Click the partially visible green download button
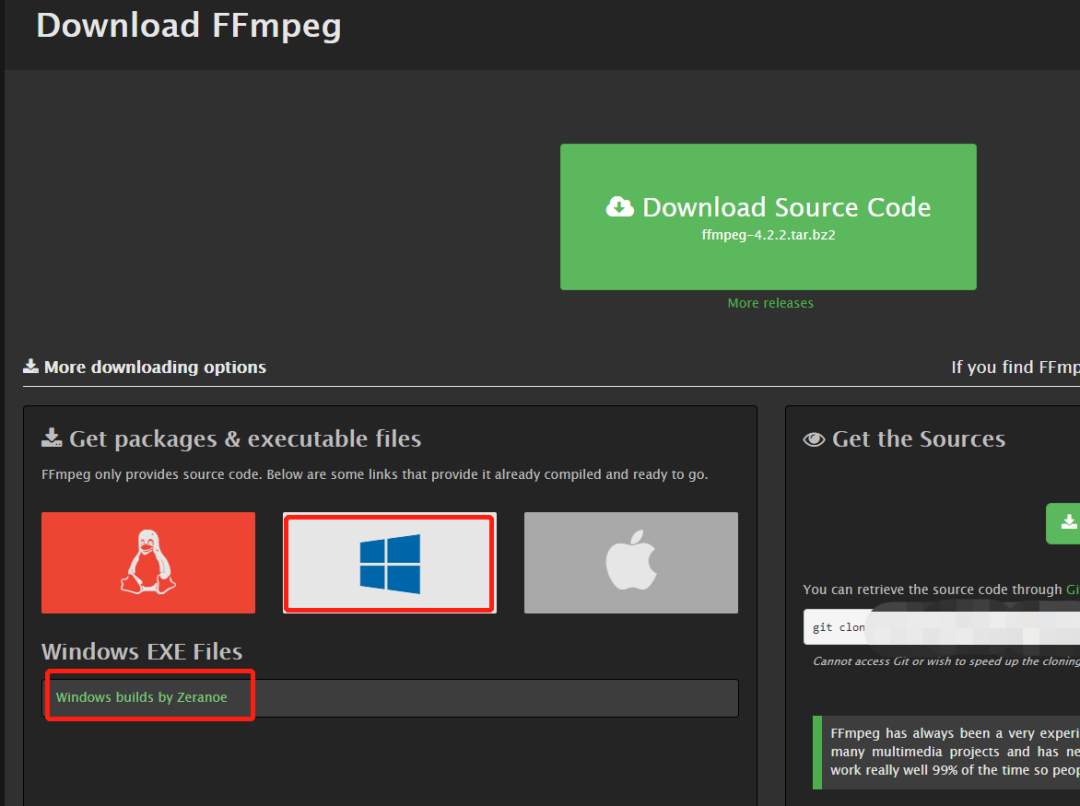1080x806 pixels. pos(1063,523)
